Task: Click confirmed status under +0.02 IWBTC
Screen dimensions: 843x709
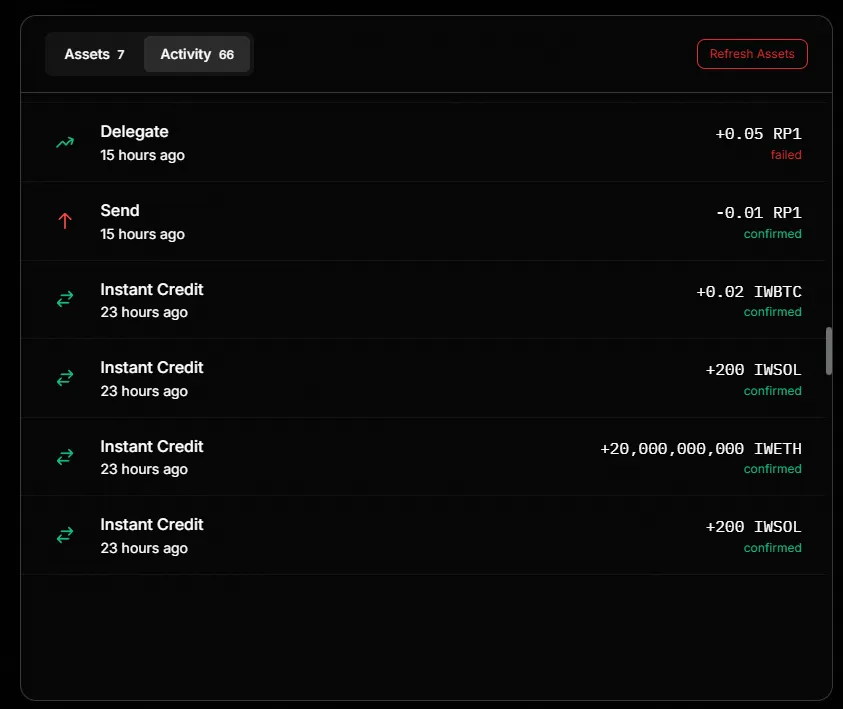Action: click(773, 312)
